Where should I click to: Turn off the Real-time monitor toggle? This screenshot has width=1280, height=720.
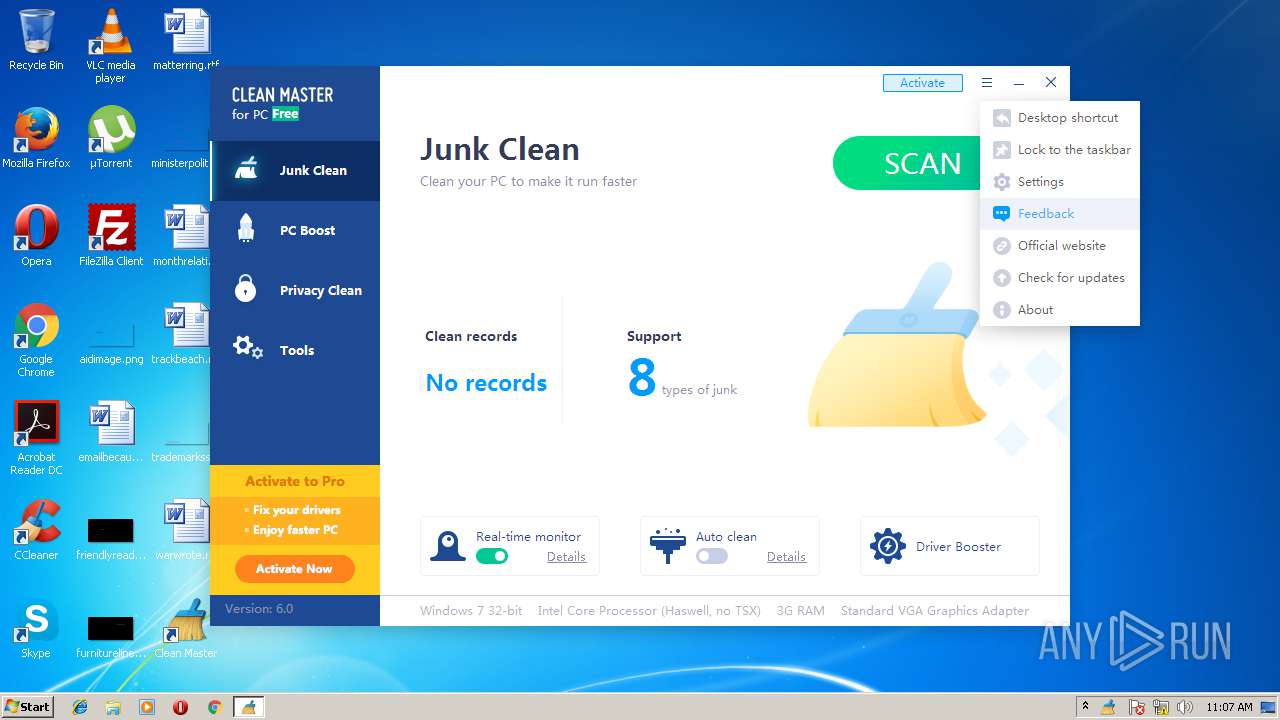(492, 556)
